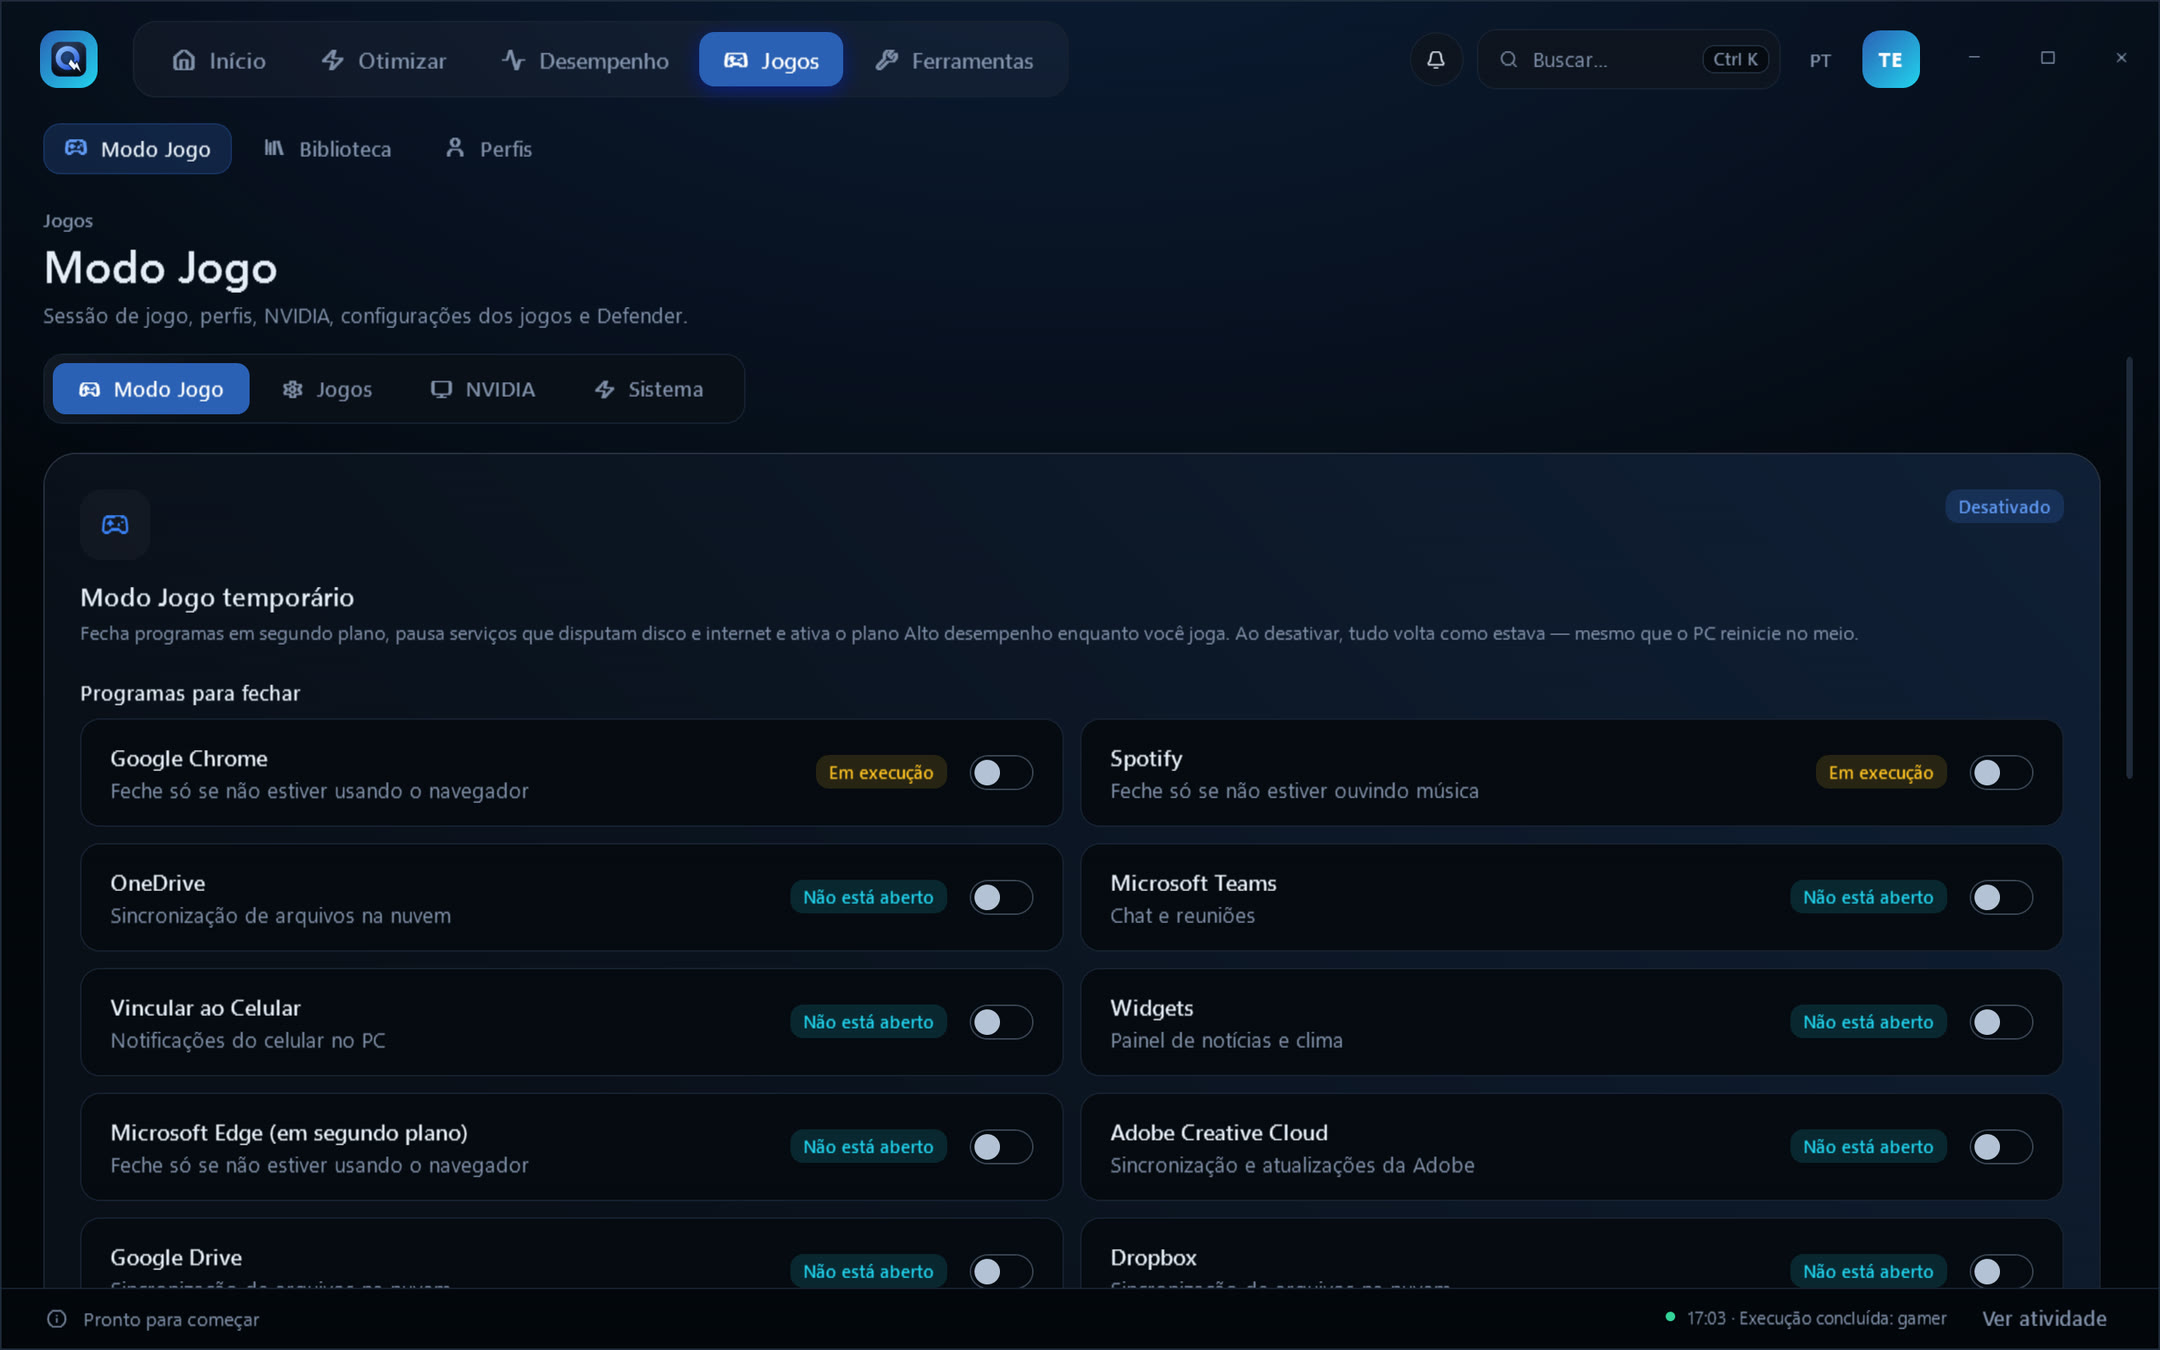The height and width of the screenshot is (1350, 2160).
Task: Toggle Microsoft Edge background switch
Action: pyautogui.click(x=1001, y=1146)
